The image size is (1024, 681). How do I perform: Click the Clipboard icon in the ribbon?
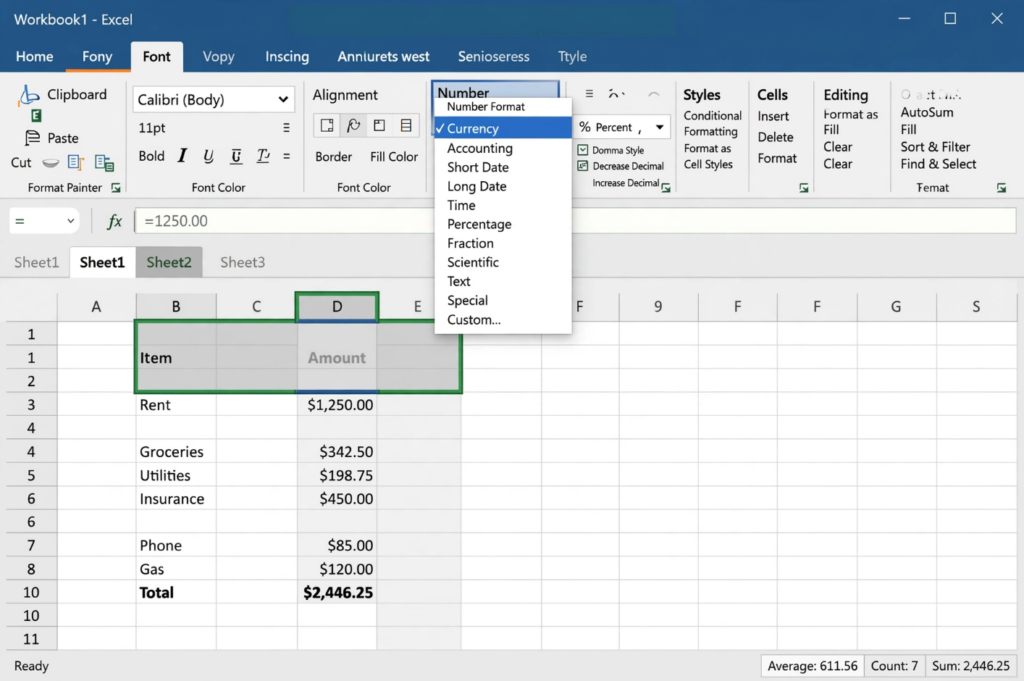(x=29, y=95)
